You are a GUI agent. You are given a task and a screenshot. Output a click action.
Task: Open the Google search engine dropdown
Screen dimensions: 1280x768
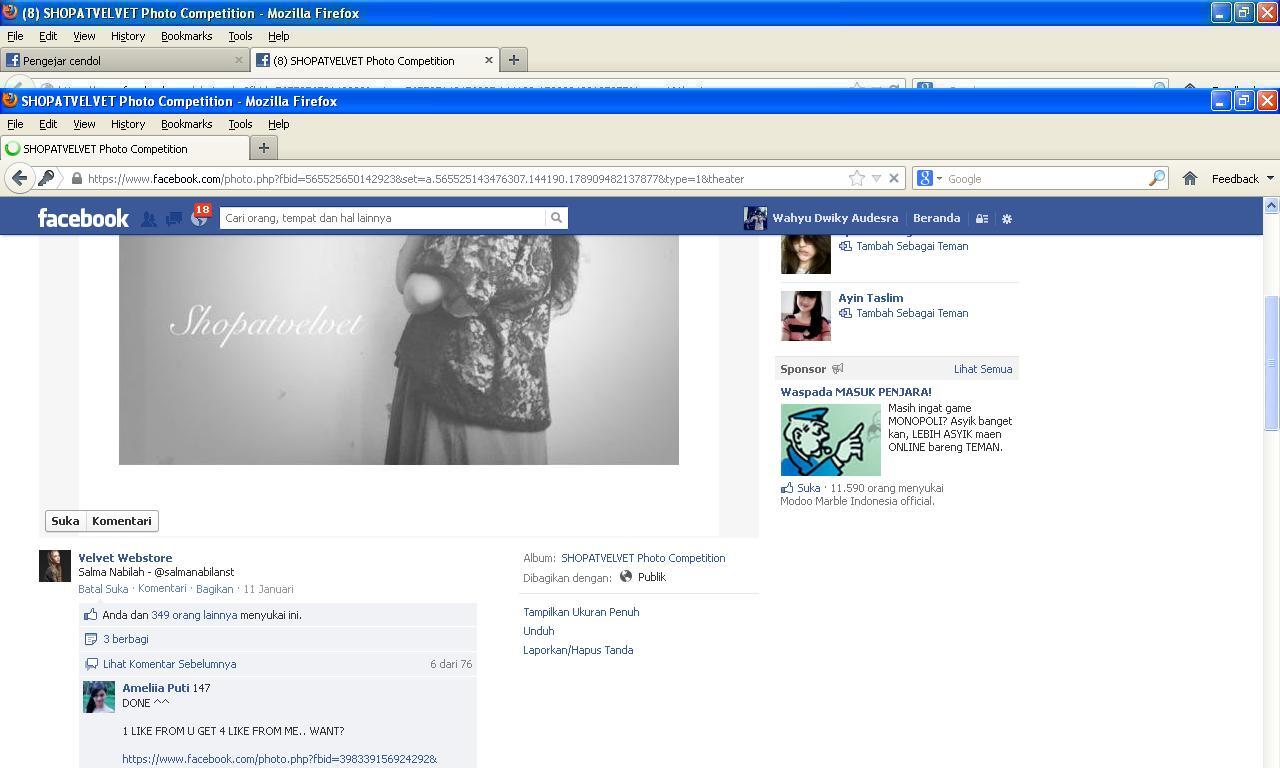click(x=929, y=178)
